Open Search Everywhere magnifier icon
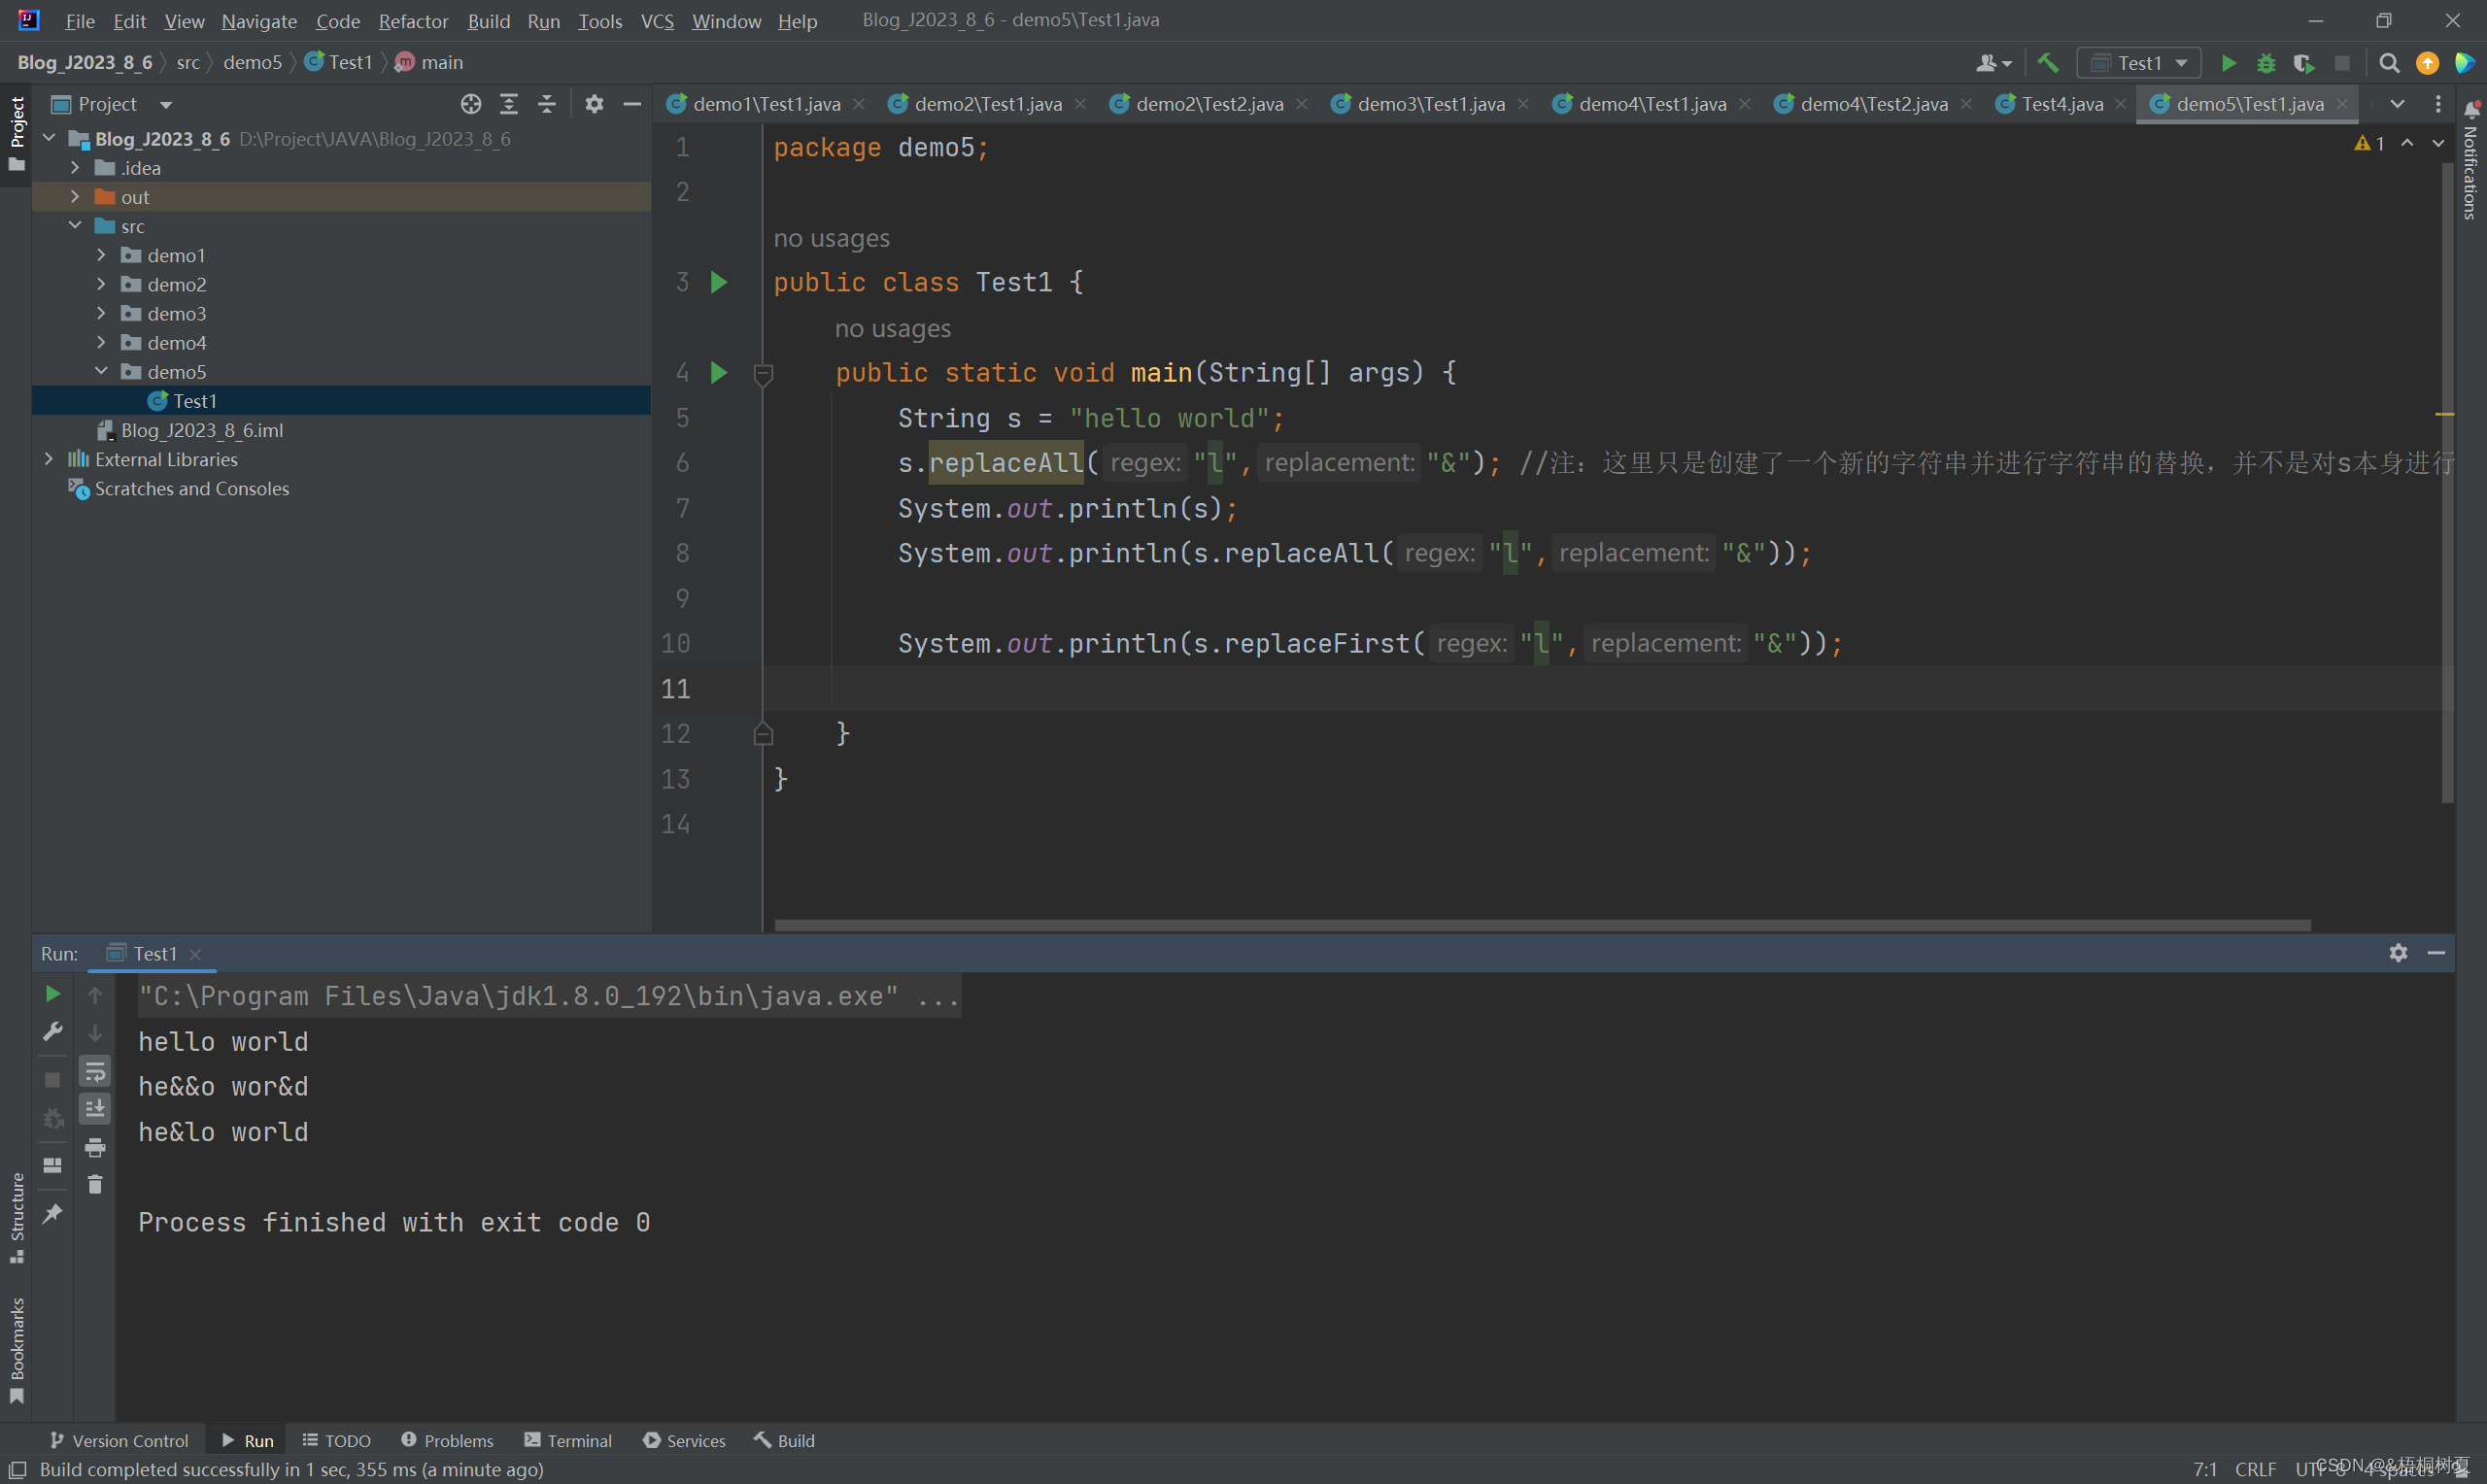 pyautogui.click(x=2388, y=63)
